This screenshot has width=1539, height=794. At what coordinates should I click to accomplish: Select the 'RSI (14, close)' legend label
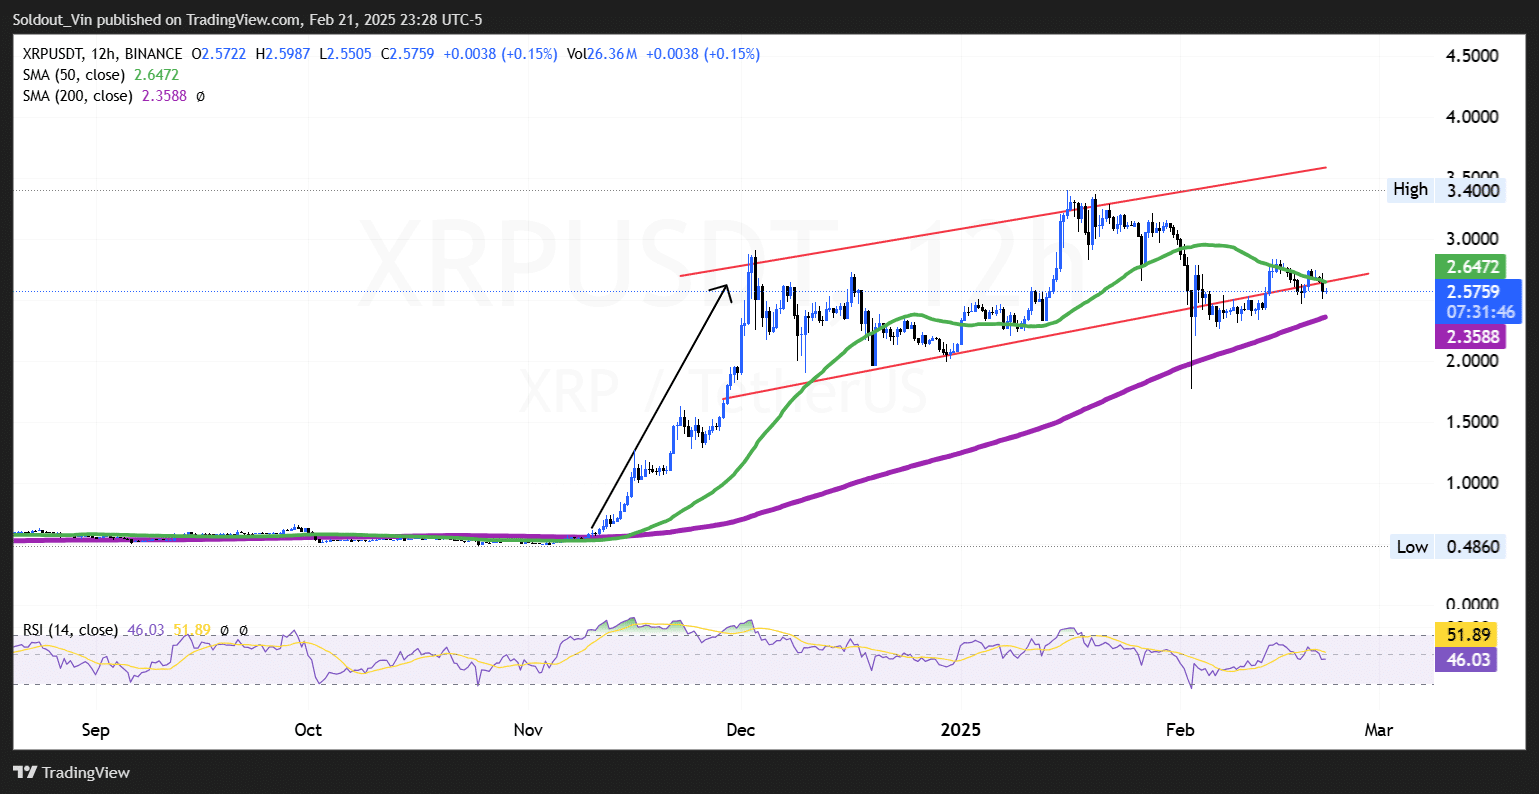click(70, 631)
